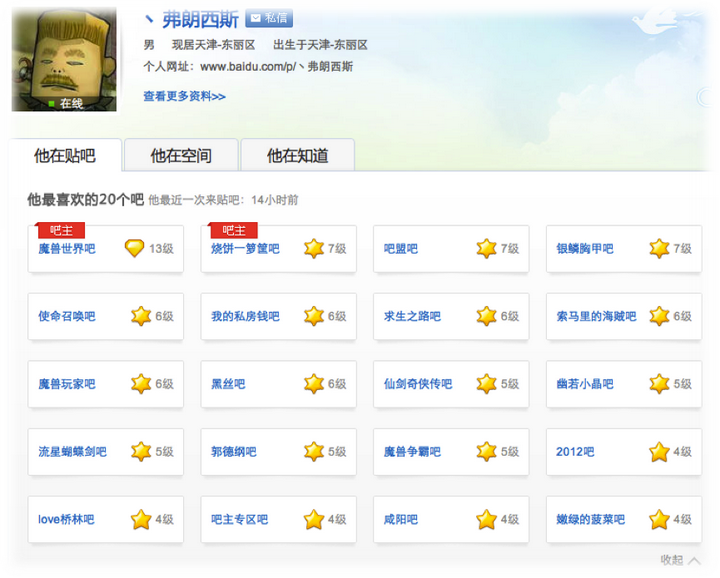Click 14小时前 last visit text
Image resolution: width=720 pixels, height=578 pixels.
coord(275,200)
